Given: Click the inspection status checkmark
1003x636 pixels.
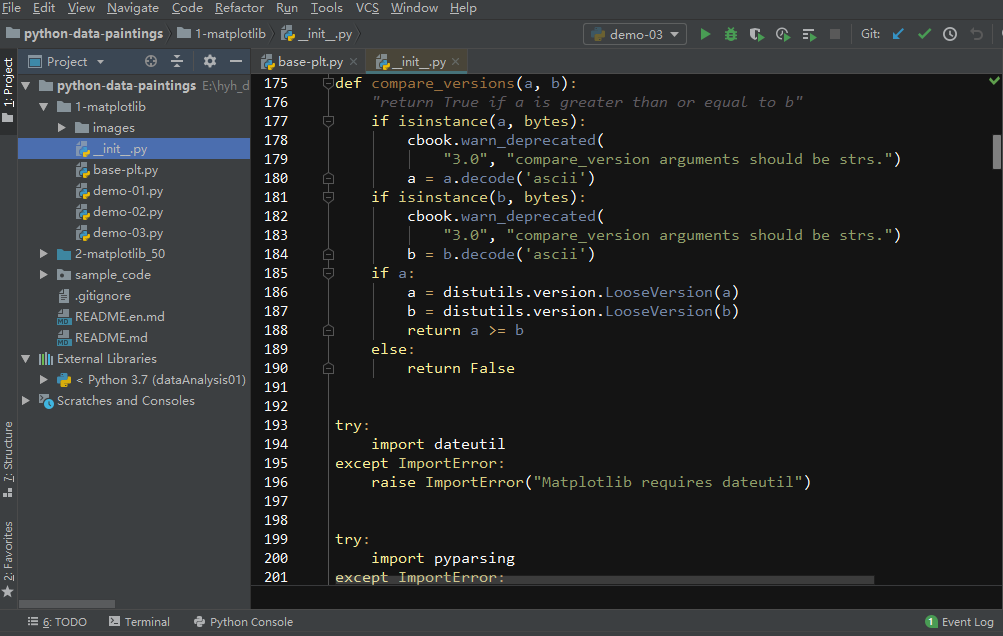Looking at the screenshot, I should pos(994,81).
